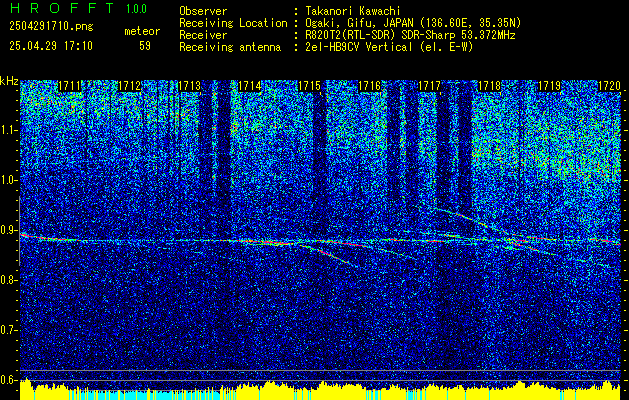The width and height of the screenshot is (629, 400).
Task: Click the Receiver field label
Action: pyautogui.click(x=203, y=35)
